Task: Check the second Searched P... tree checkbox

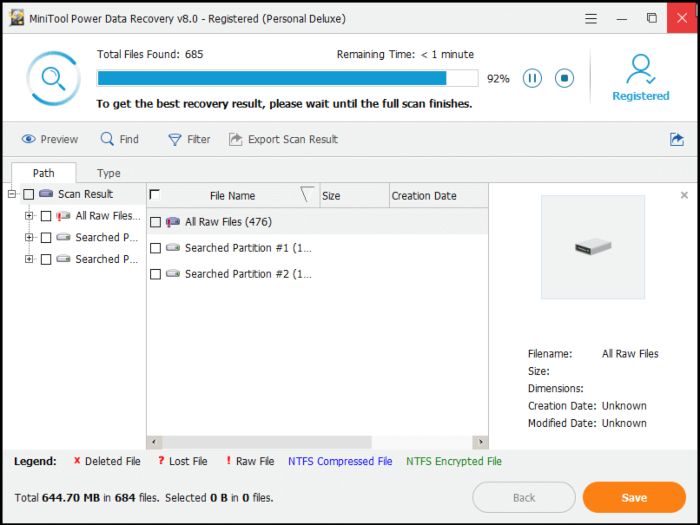Action: 46,259
